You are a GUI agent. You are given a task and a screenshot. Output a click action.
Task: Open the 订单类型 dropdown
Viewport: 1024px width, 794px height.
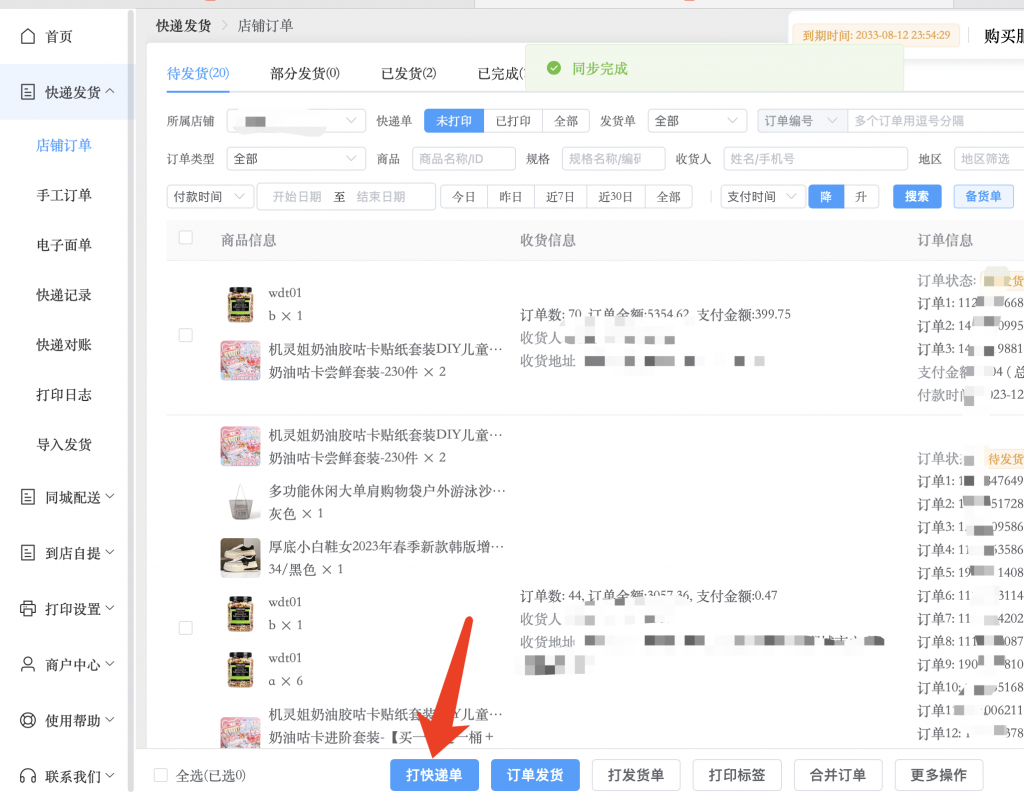[x=296, y=159]
